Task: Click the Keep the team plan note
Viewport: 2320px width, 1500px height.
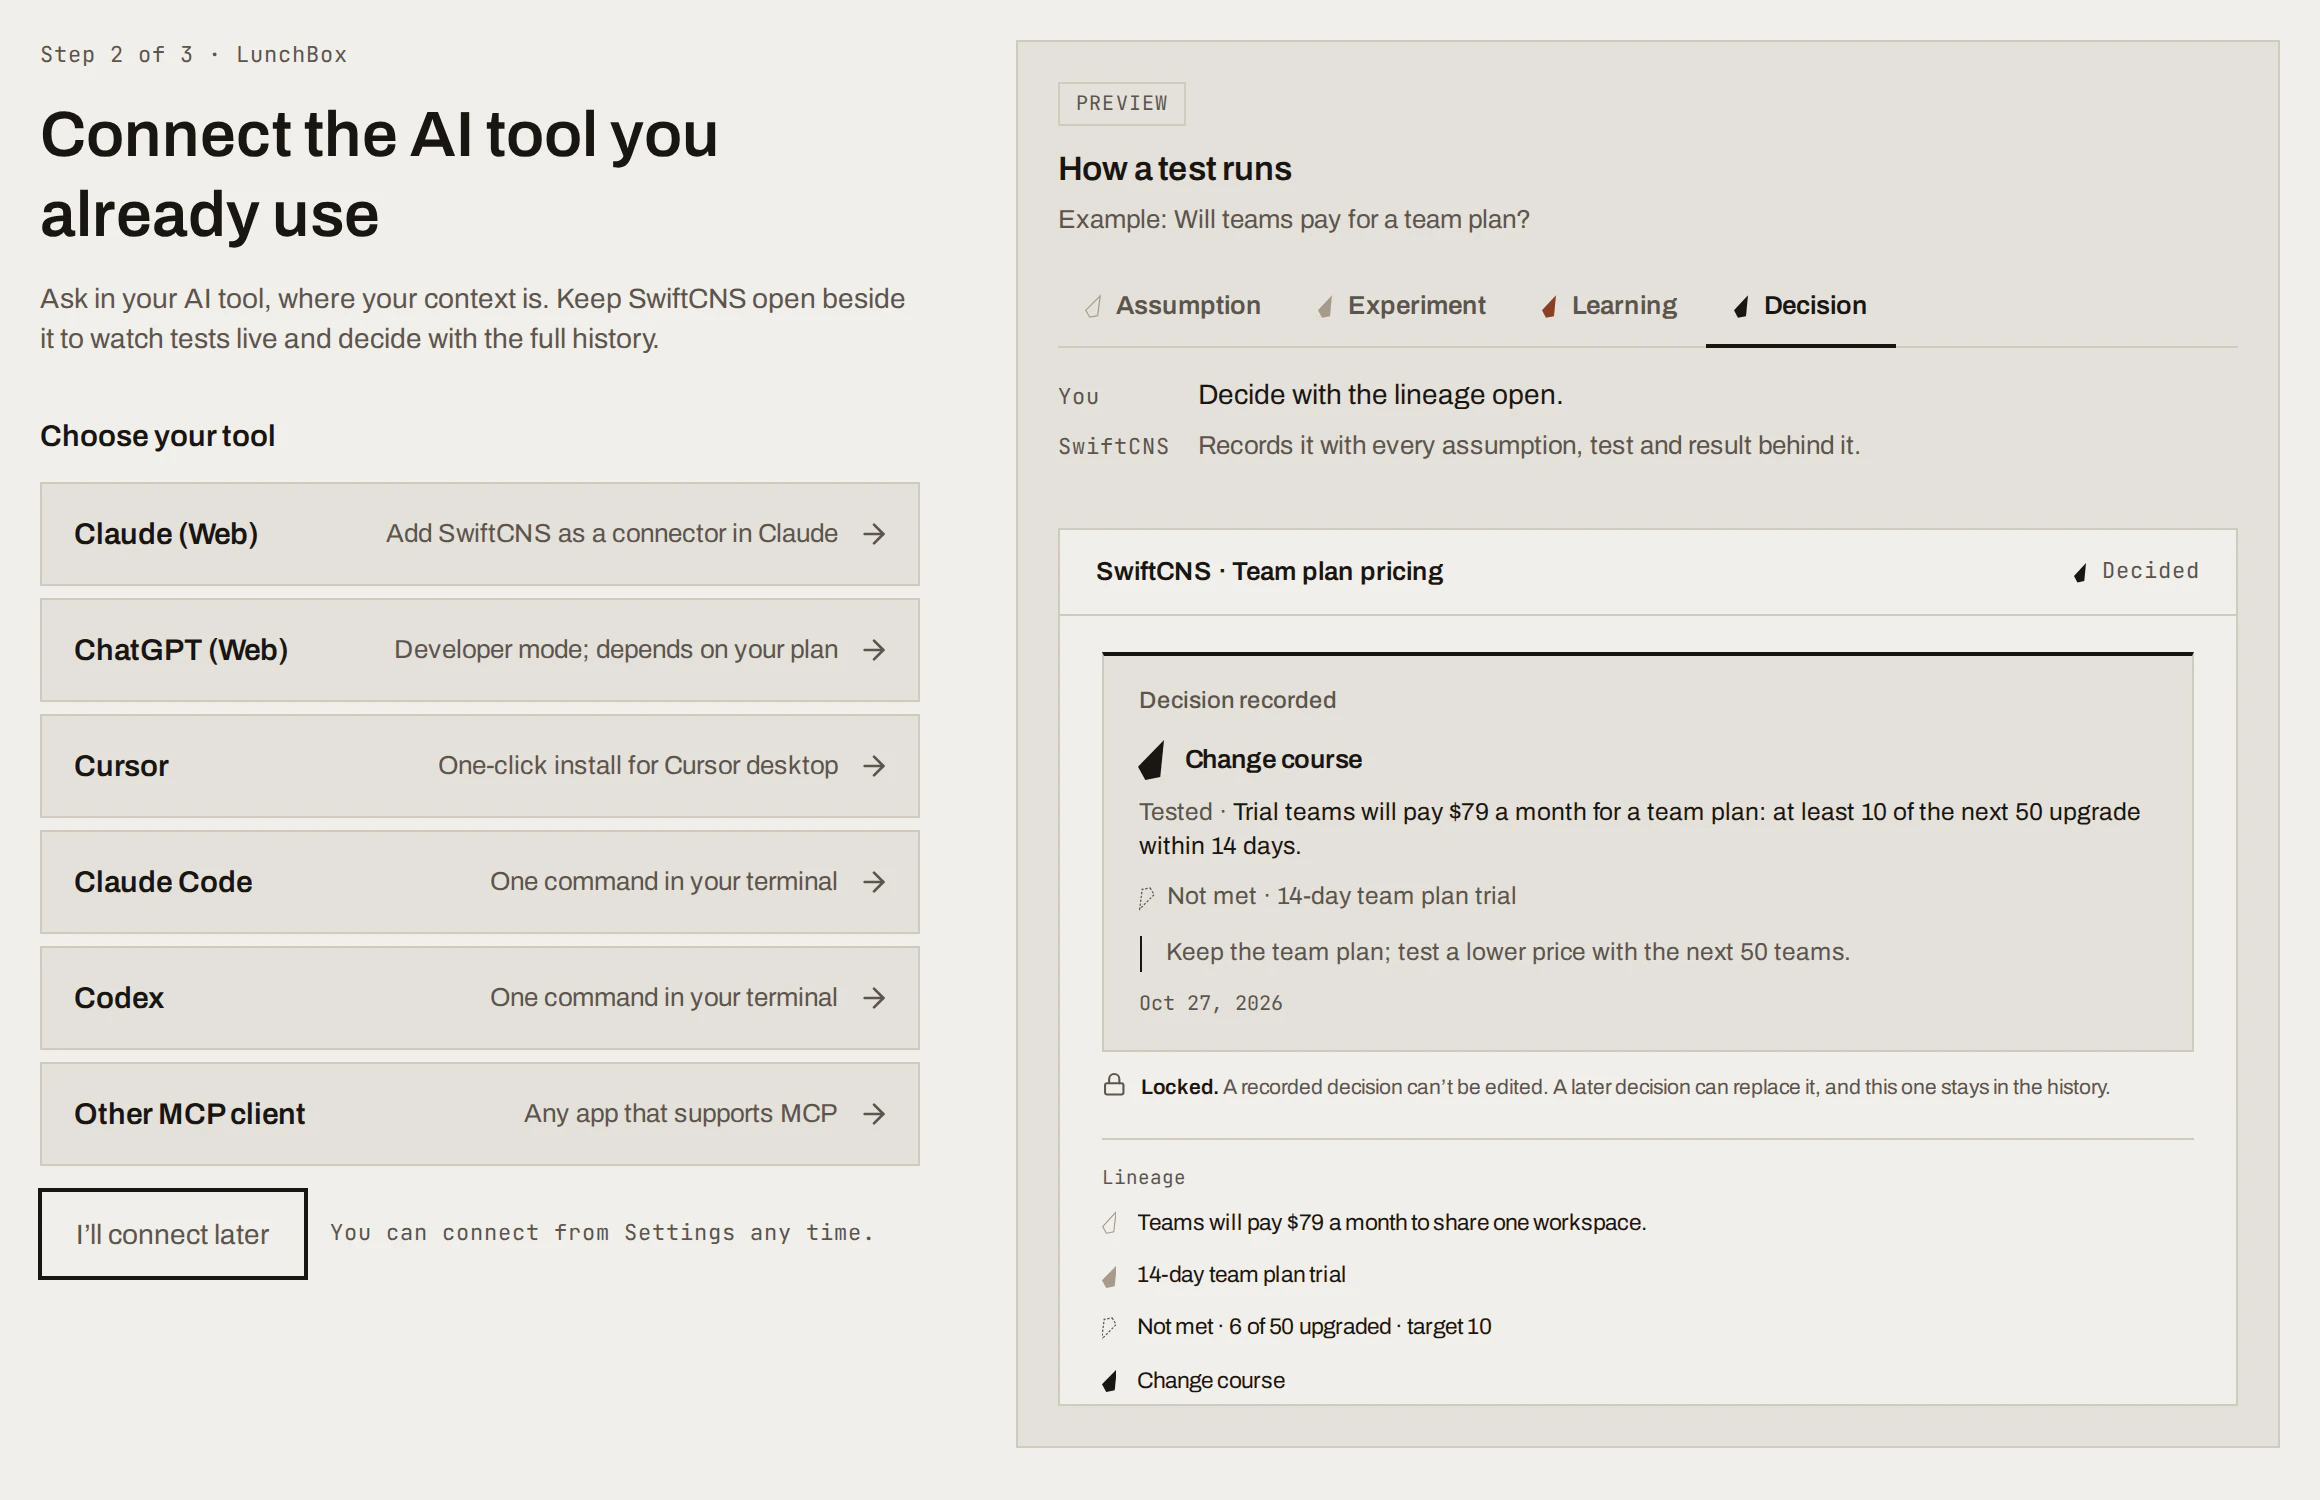Action: (1508, 952)
